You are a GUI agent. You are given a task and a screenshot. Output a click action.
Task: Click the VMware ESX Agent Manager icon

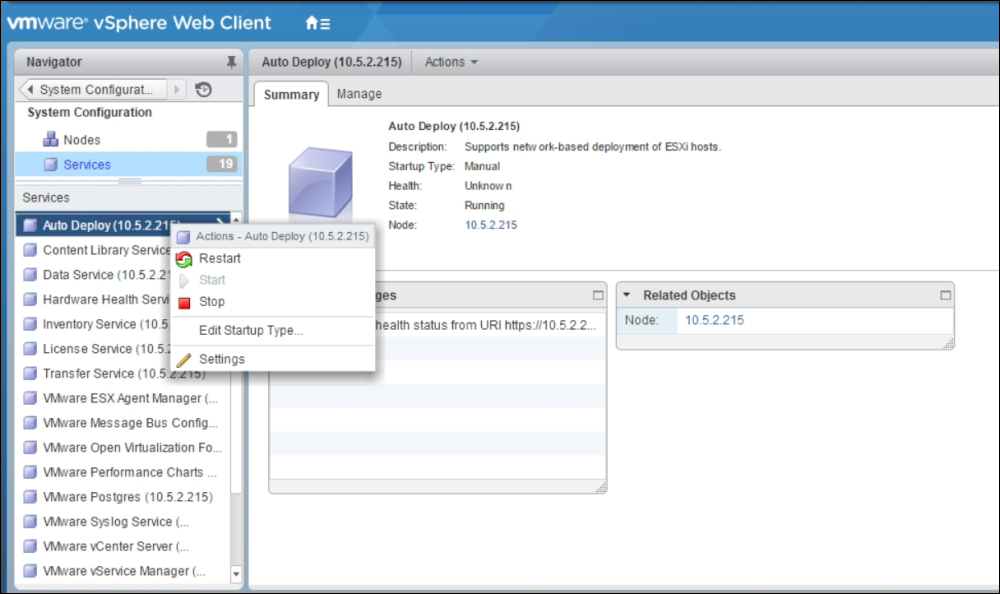[x=30, y=398]
